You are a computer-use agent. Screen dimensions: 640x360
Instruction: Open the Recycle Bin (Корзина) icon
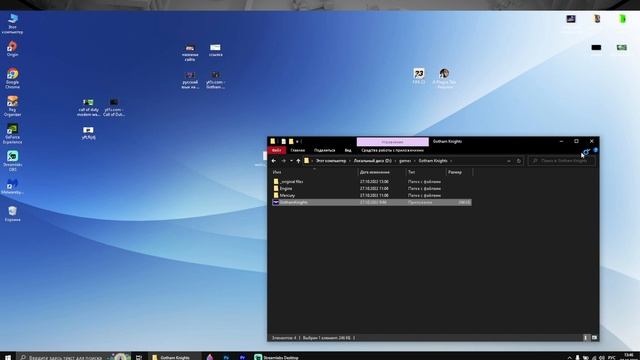click(x=12, y=214)
